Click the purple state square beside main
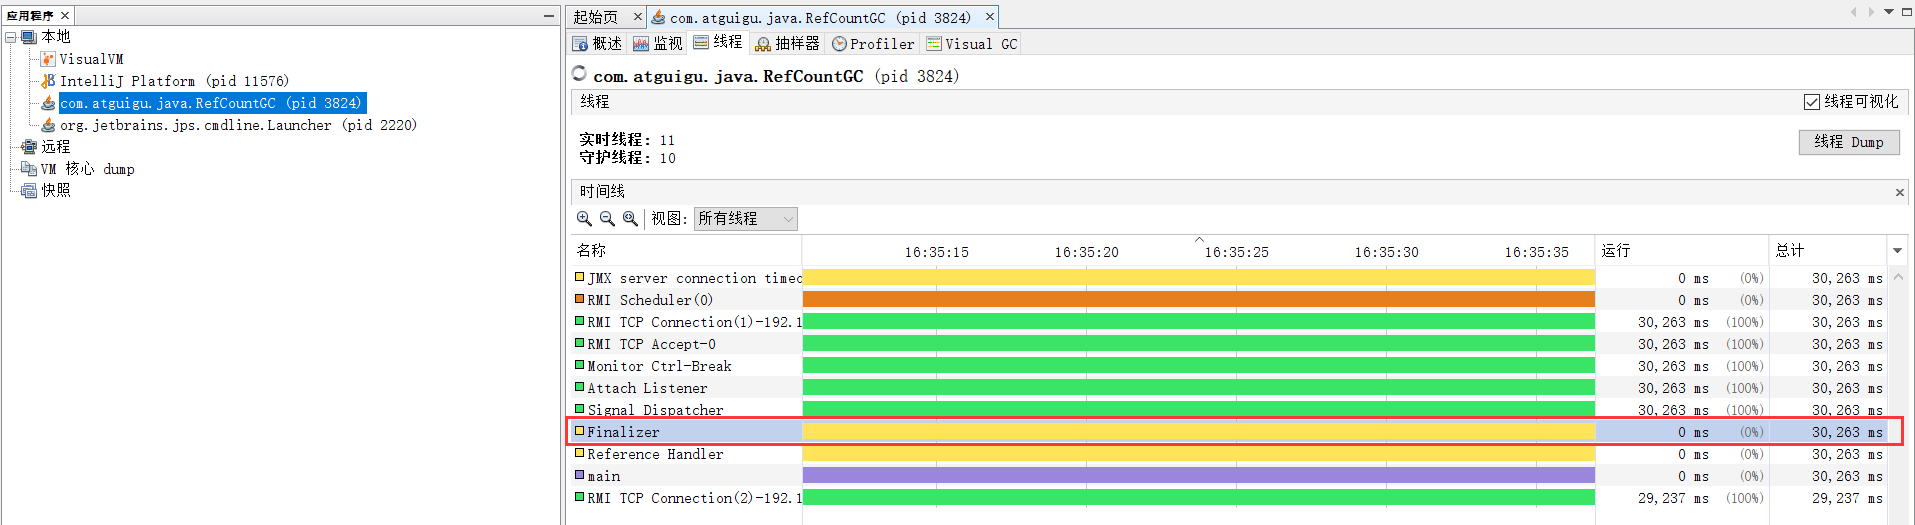 (579, 475)
